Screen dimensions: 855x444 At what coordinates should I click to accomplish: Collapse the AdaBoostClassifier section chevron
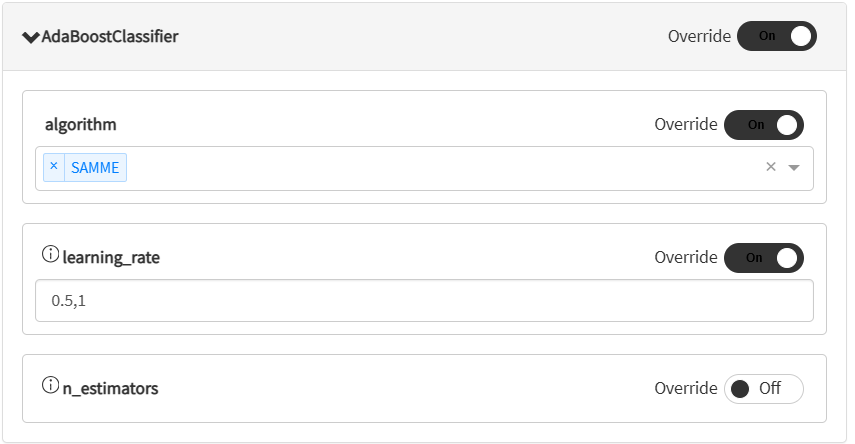pos(30,37)
